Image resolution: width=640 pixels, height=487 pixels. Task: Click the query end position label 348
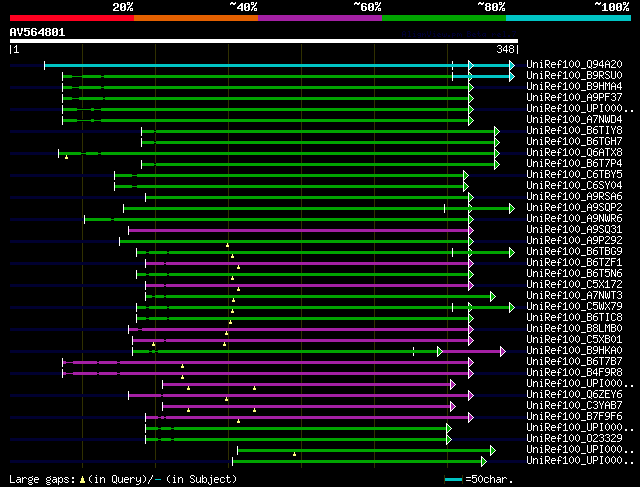(x=505, y=49)
